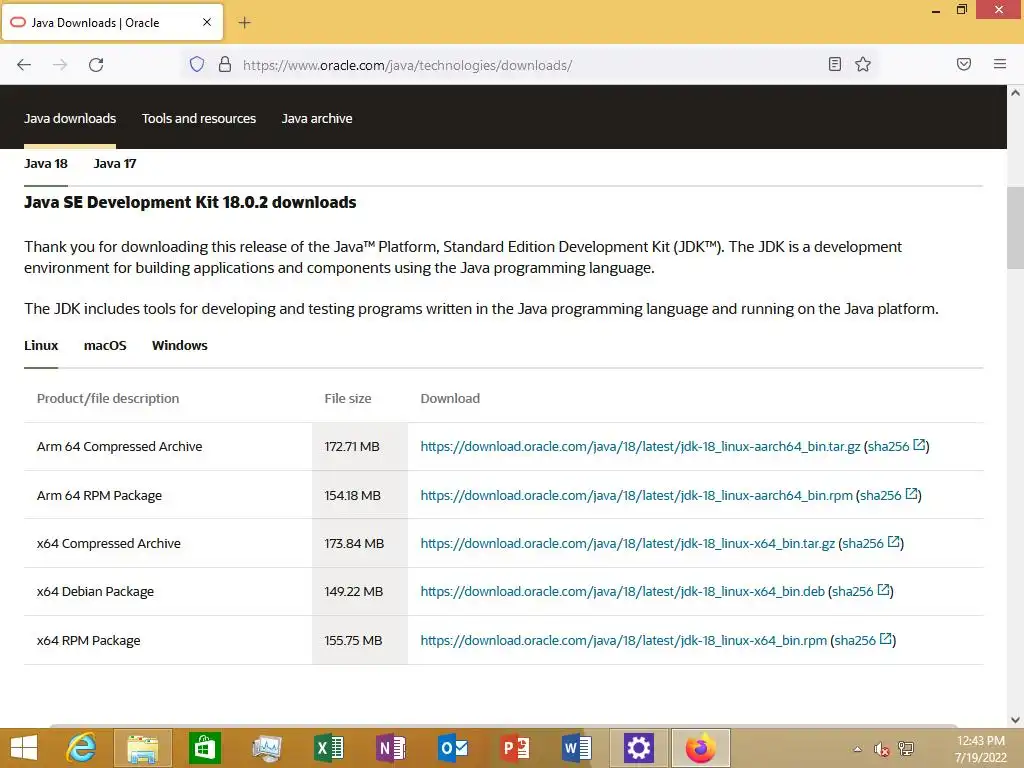1024x768 pixels.
Task: Open the Windows Store taskbar icon
Action: point(204,748)
